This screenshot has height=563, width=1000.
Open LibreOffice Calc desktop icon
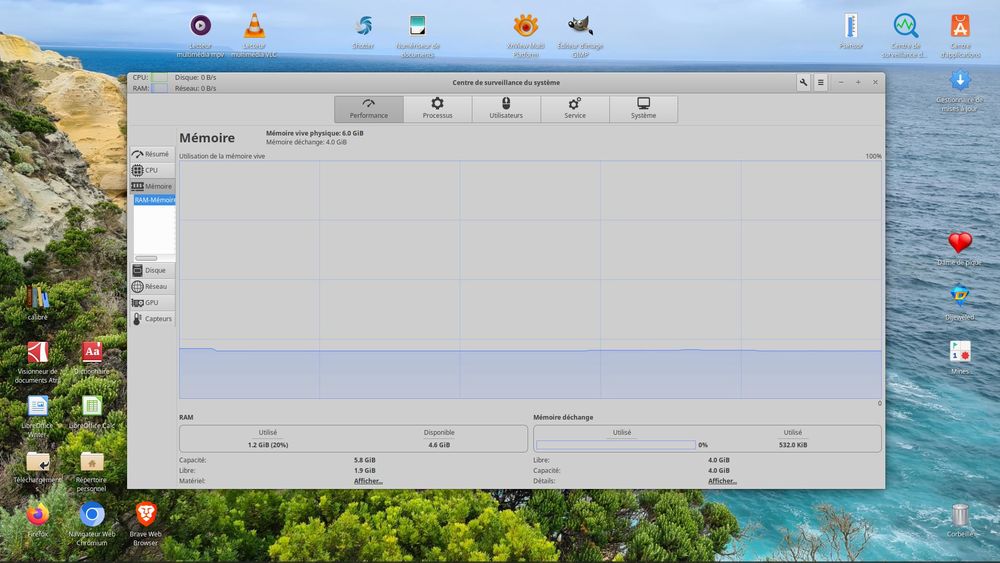coord(92,412)
